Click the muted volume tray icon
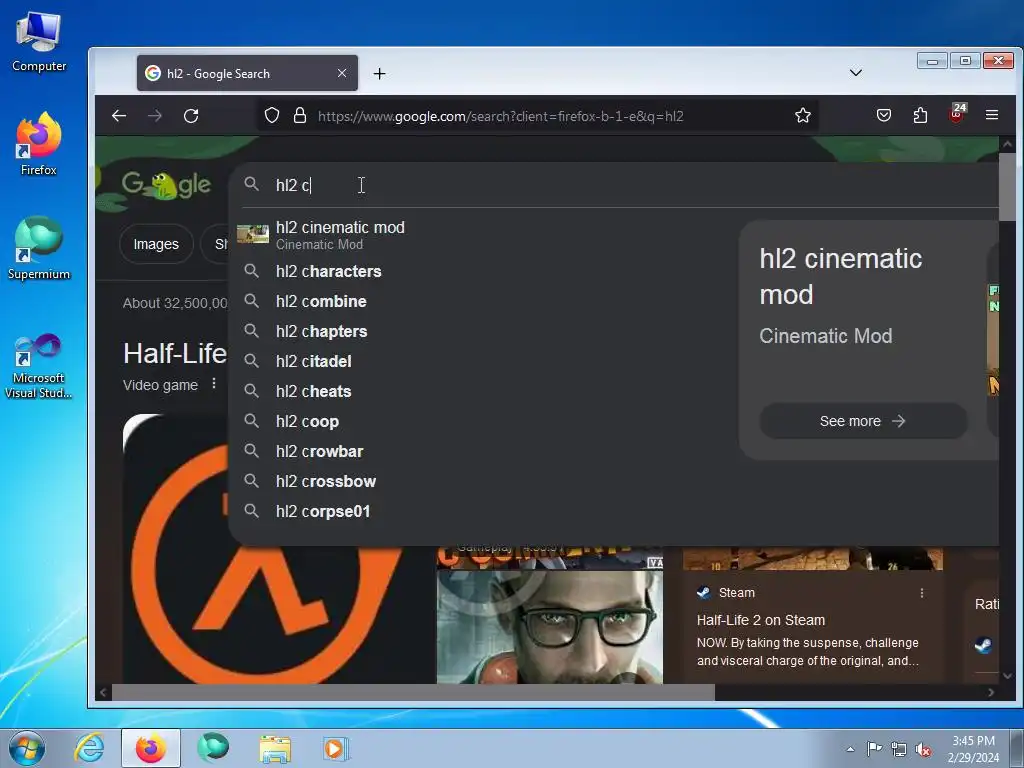1024x768 pixels. (923, 750)
